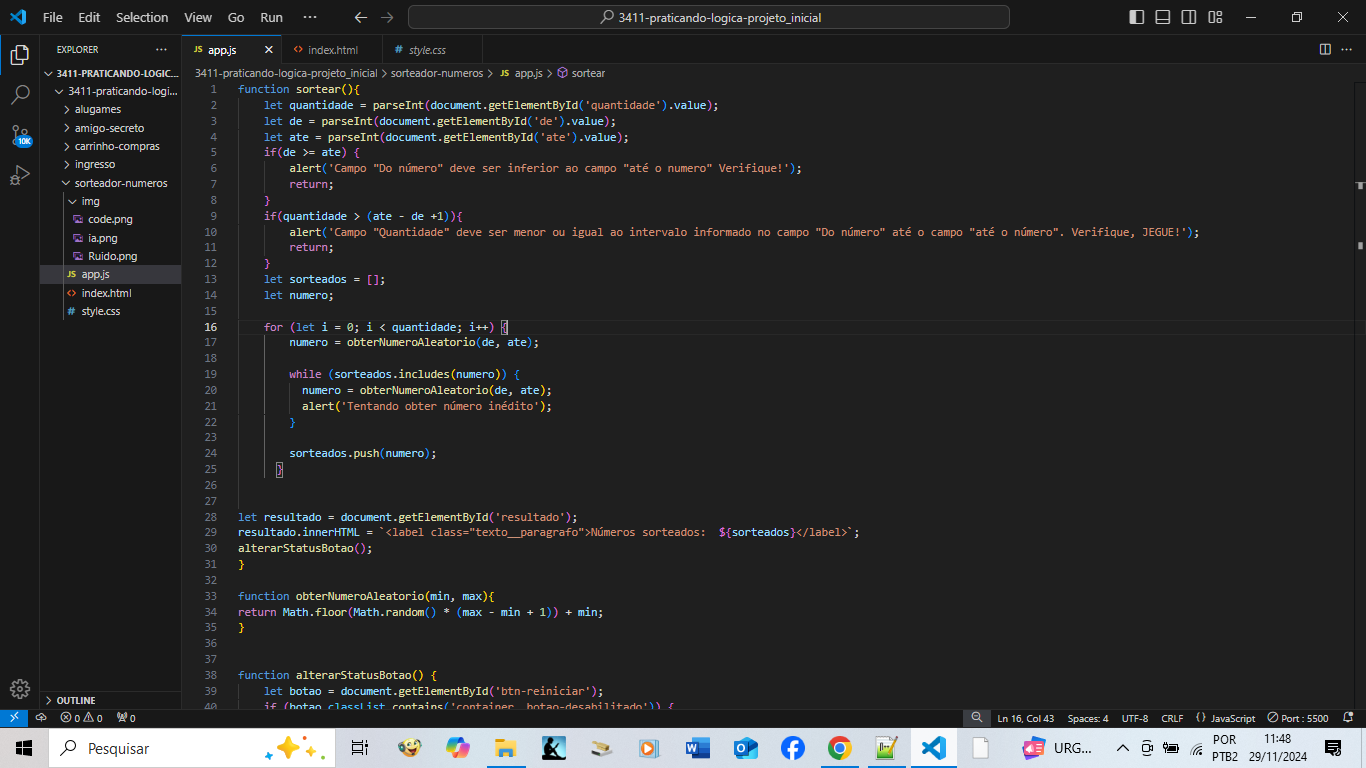Open Task View on the taskbar
The width and height of the screenshot is (1366, 768).
tap(360, 748)
